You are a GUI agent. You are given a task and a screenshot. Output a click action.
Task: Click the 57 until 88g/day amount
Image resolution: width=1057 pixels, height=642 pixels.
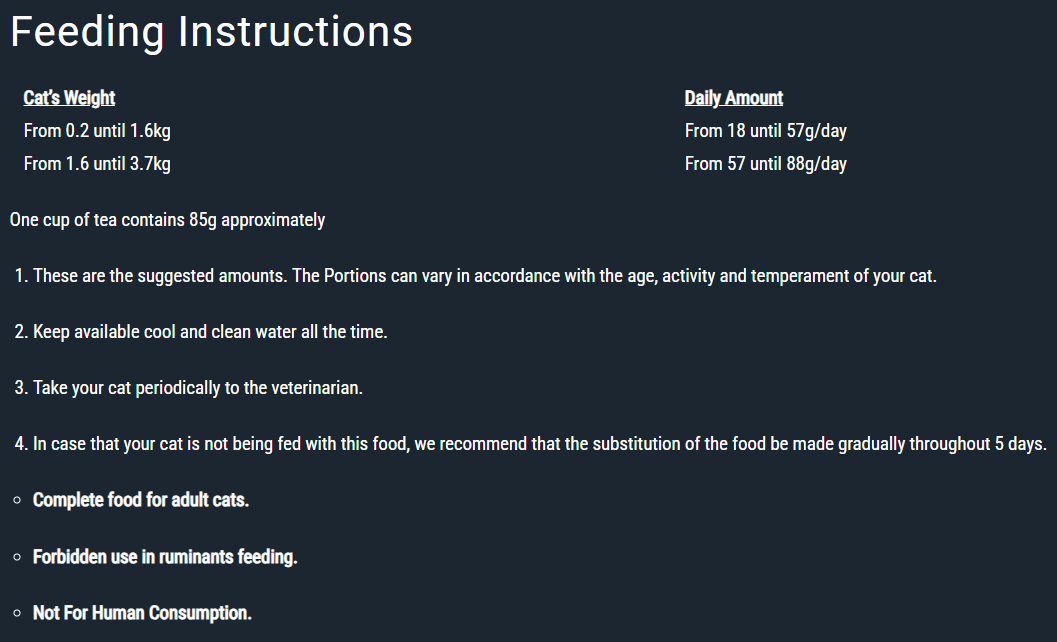pos(766,164)
